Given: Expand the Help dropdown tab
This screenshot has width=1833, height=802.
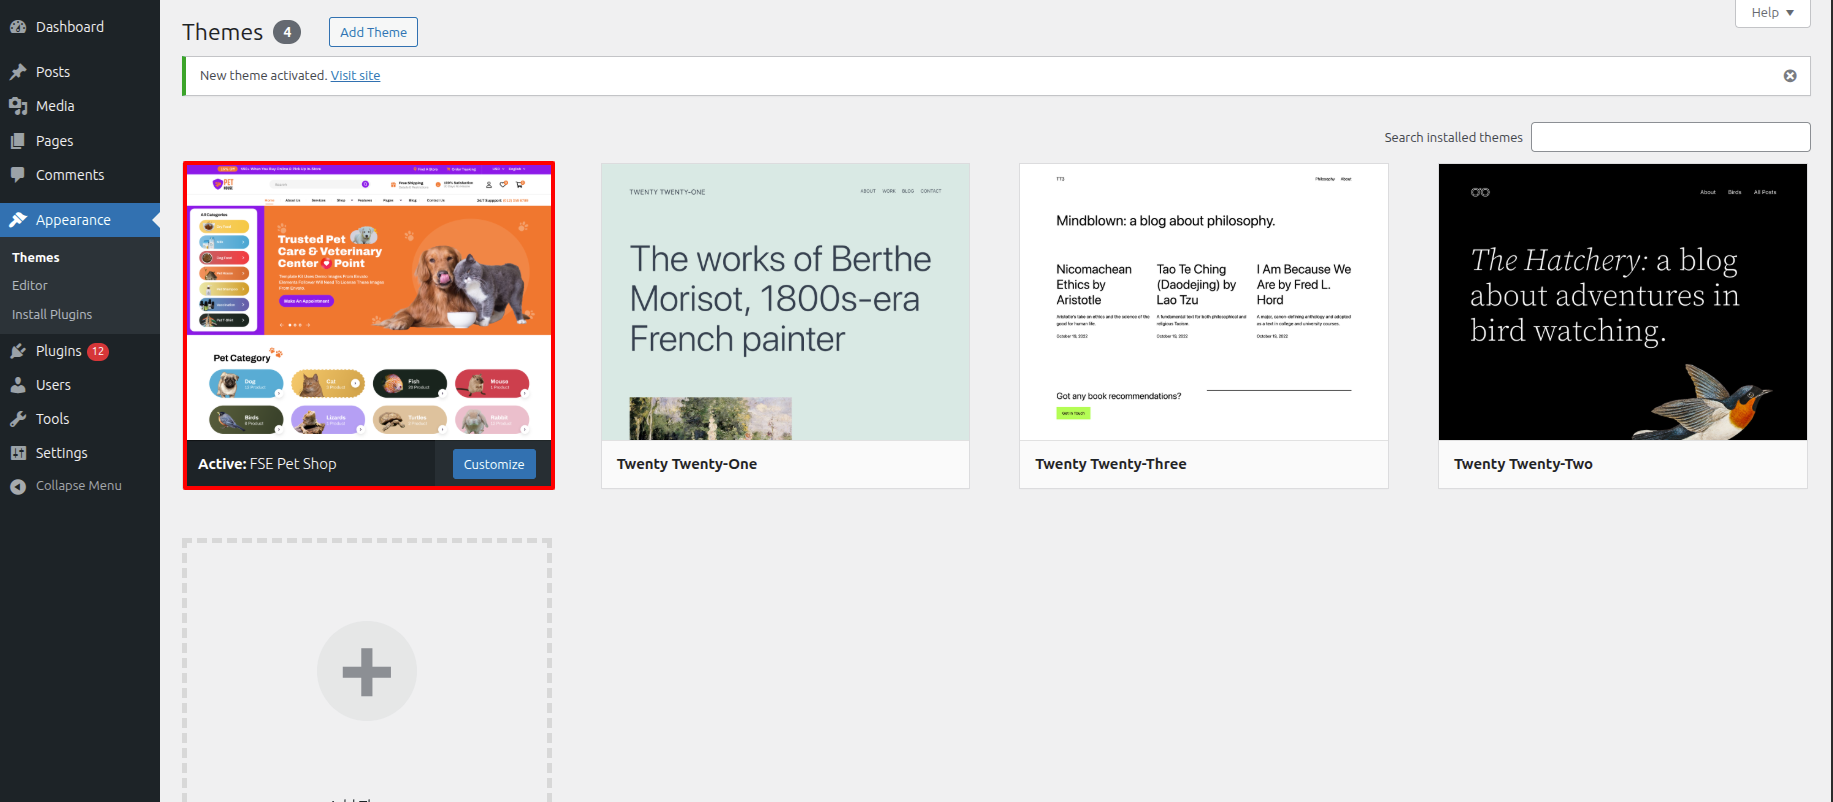Looking at the screenshot, I should click(1772, 13).
